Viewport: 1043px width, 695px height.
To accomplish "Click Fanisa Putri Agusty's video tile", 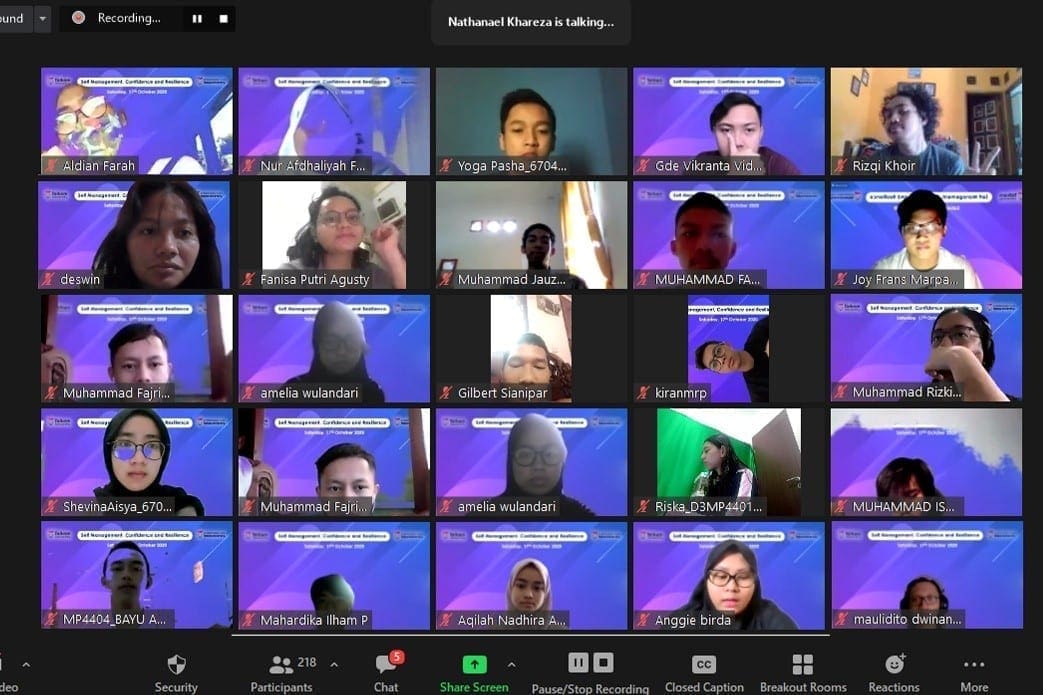I will (x=334, y=235).
